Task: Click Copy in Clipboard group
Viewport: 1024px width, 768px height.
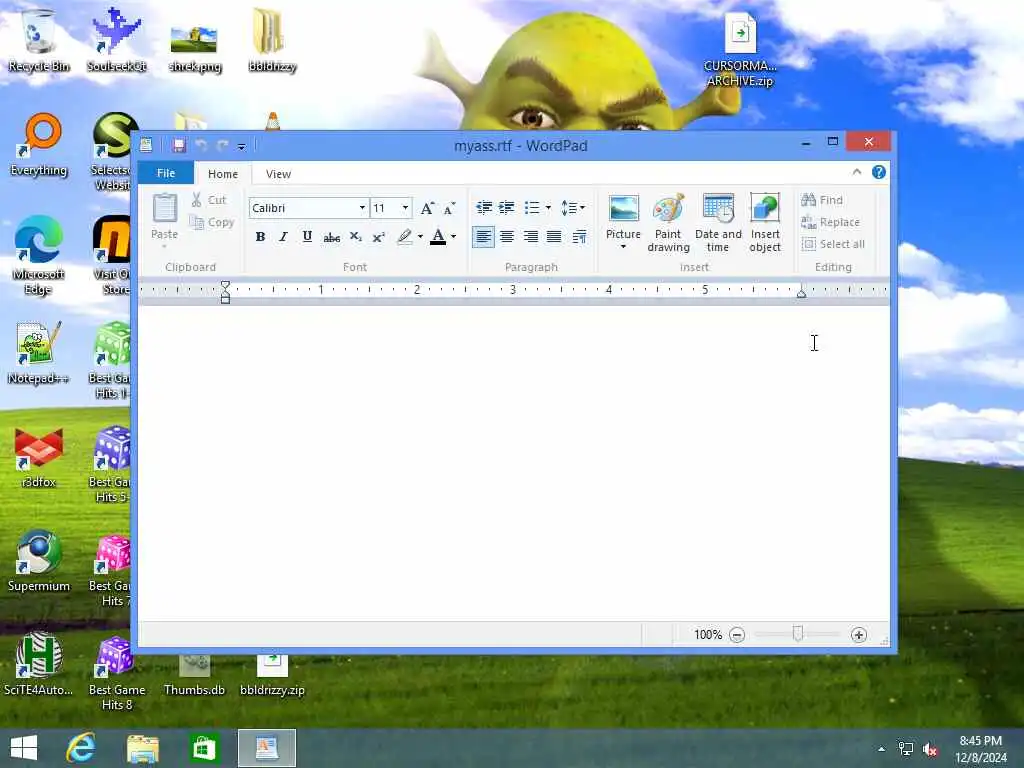Action: pyautogui.click(x=212, y=222)
